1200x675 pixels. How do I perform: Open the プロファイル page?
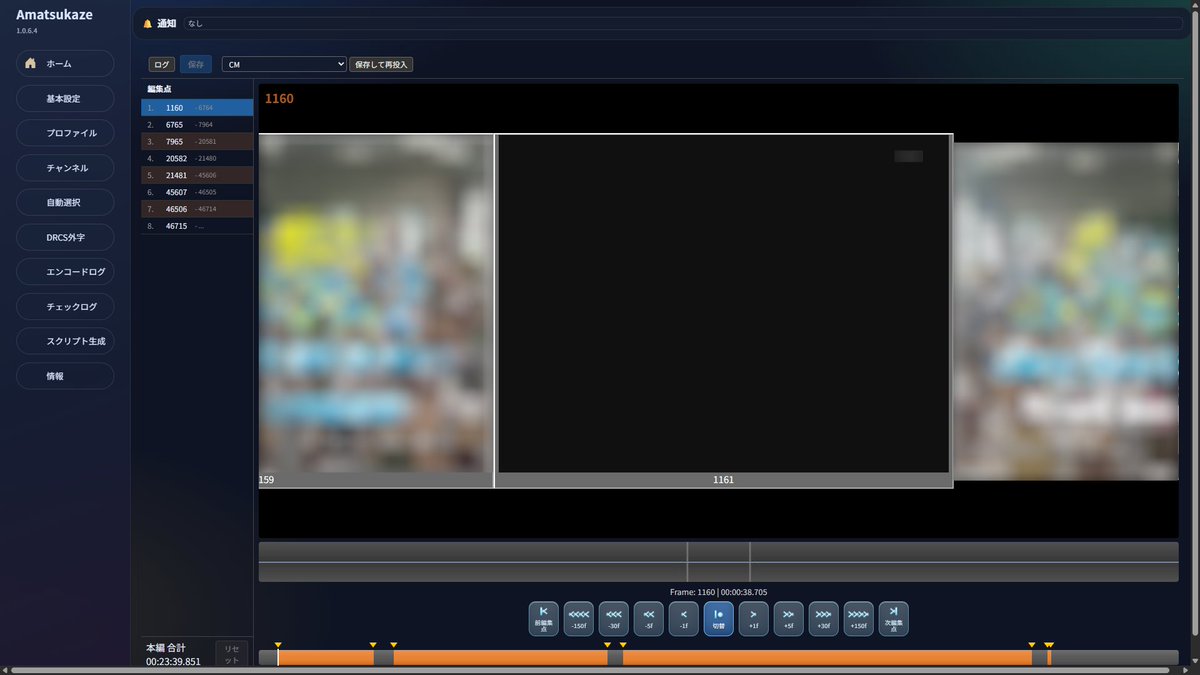65,133
